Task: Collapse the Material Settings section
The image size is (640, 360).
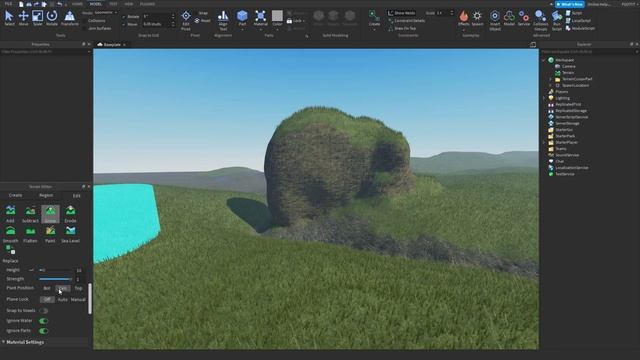Action: [3, 342]
